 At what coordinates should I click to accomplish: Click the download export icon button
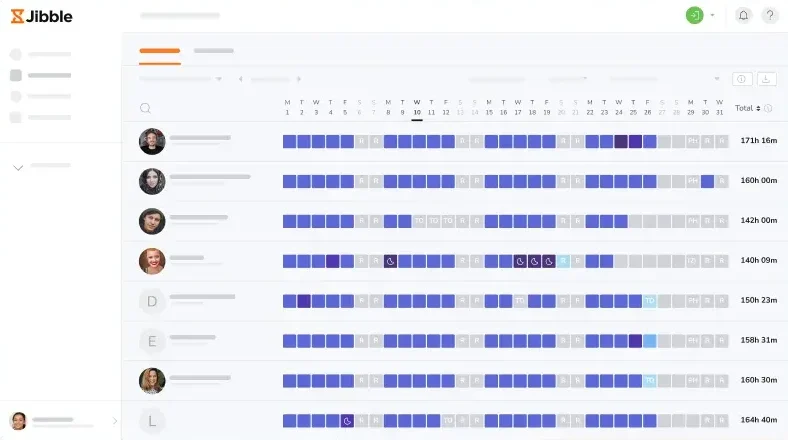(x=767, y=79)
